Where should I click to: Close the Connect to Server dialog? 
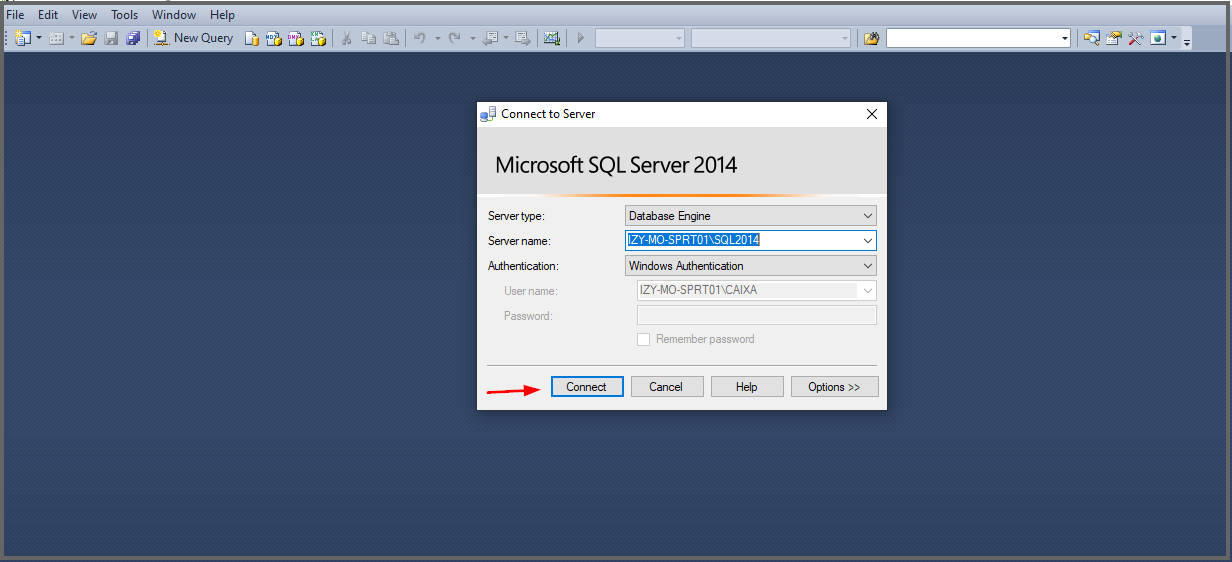872,114
